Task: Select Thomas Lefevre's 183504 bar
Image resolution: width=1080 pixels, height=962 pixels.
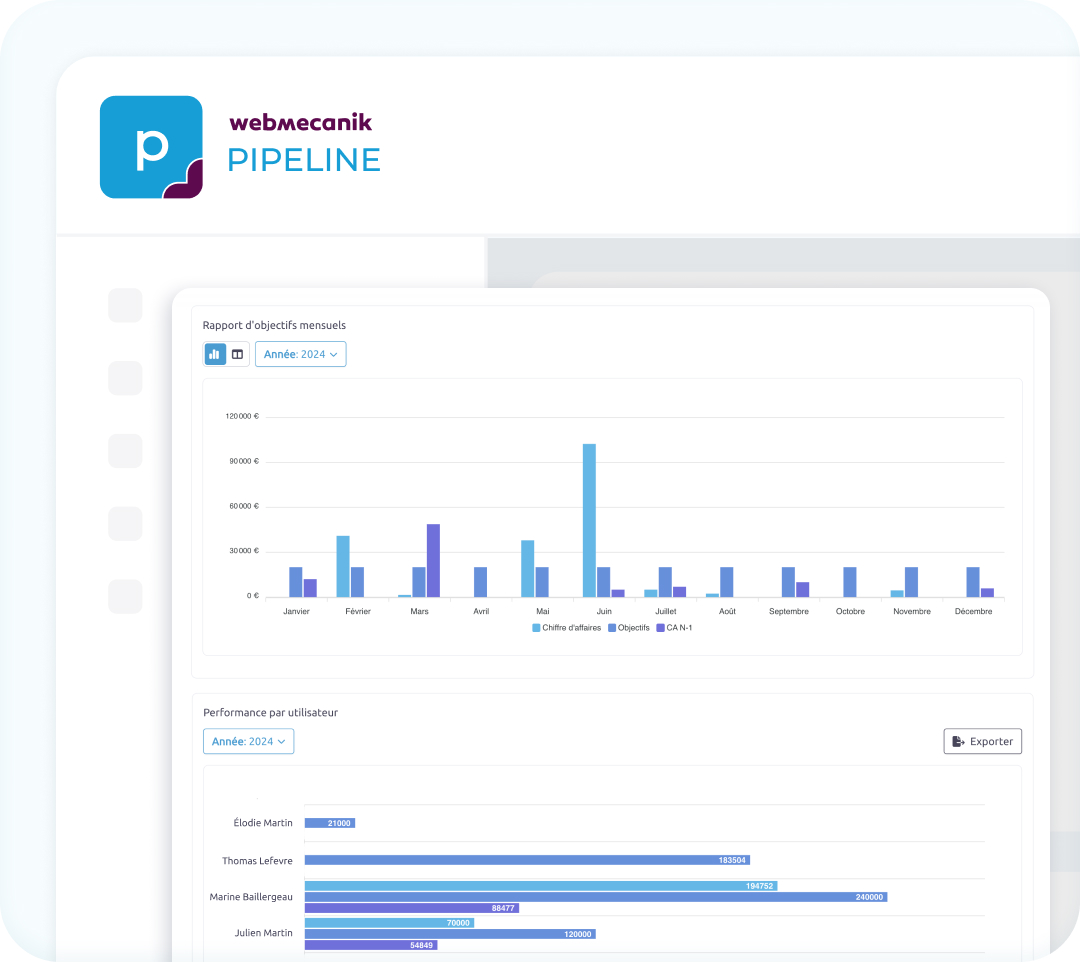Action: pyautogui.click(x=526, y=860)
